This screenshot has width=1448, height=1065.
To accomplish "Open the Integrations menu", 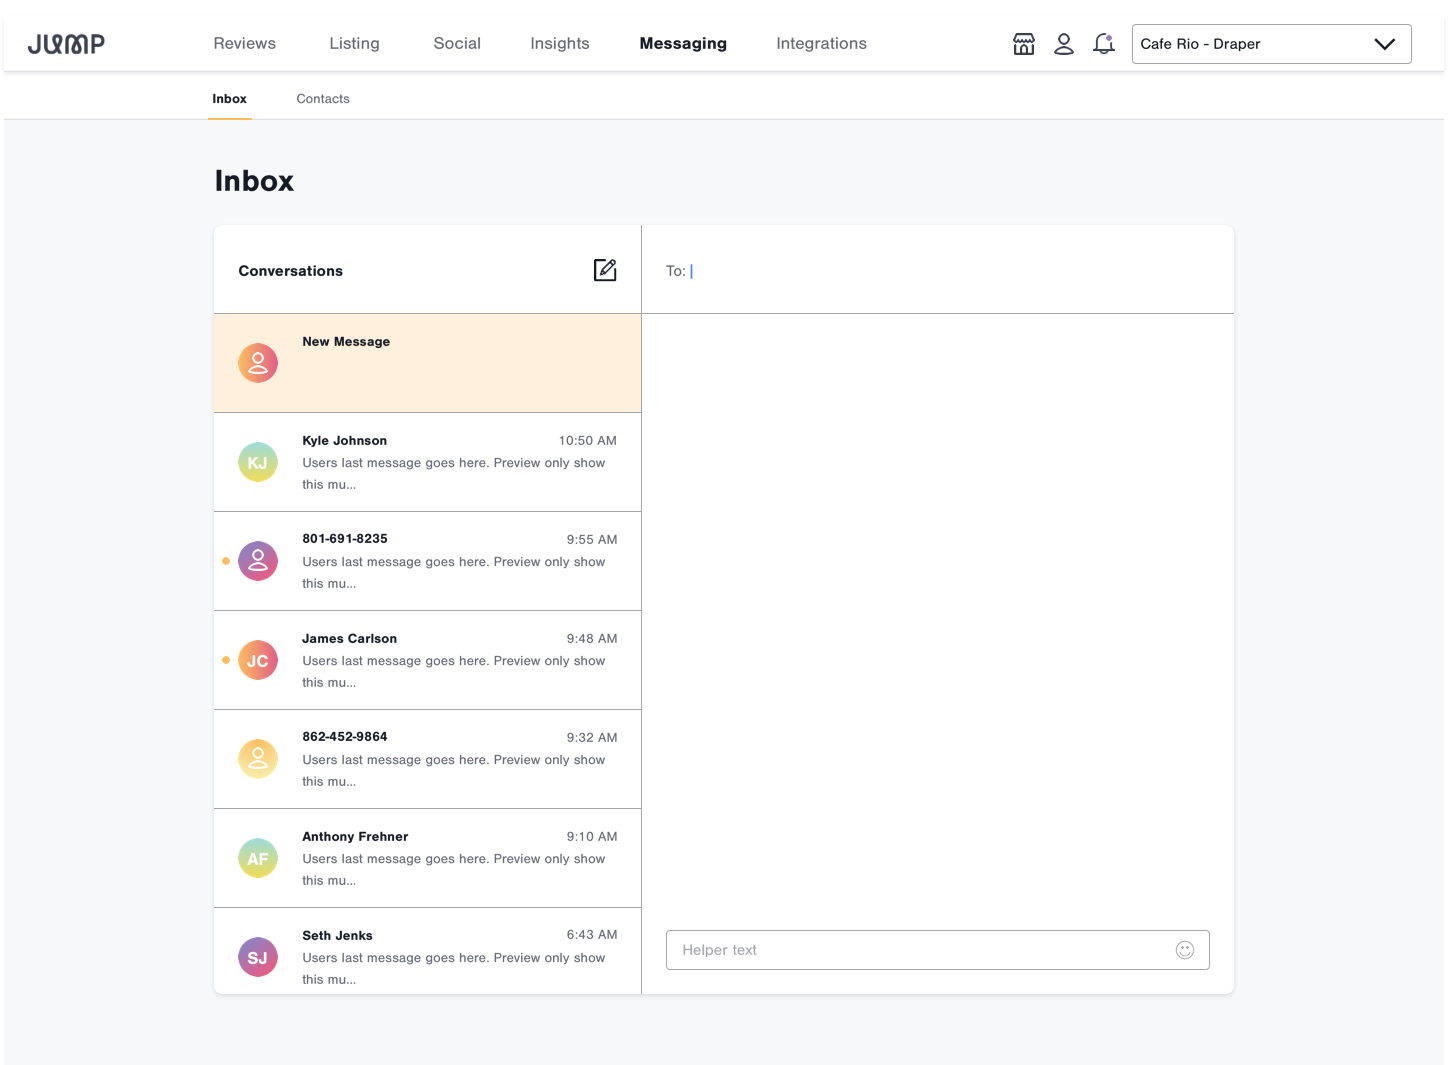I will pyautogui.click(x=822, y=44).
